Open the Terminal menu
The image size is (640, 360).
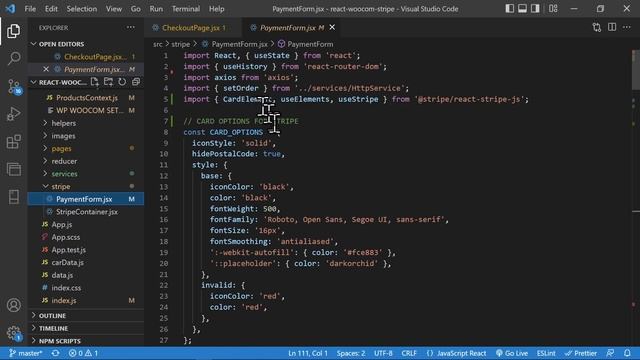(x=186, y=9)
